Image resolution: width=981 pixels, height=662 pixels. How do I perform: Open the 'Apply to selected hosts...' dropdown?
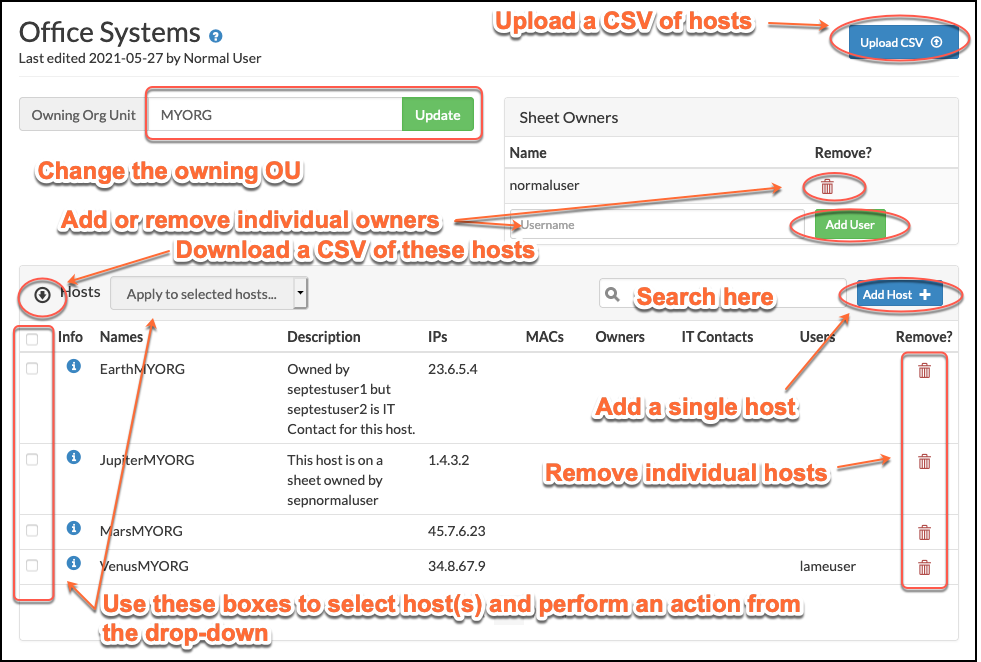[209, 293]
